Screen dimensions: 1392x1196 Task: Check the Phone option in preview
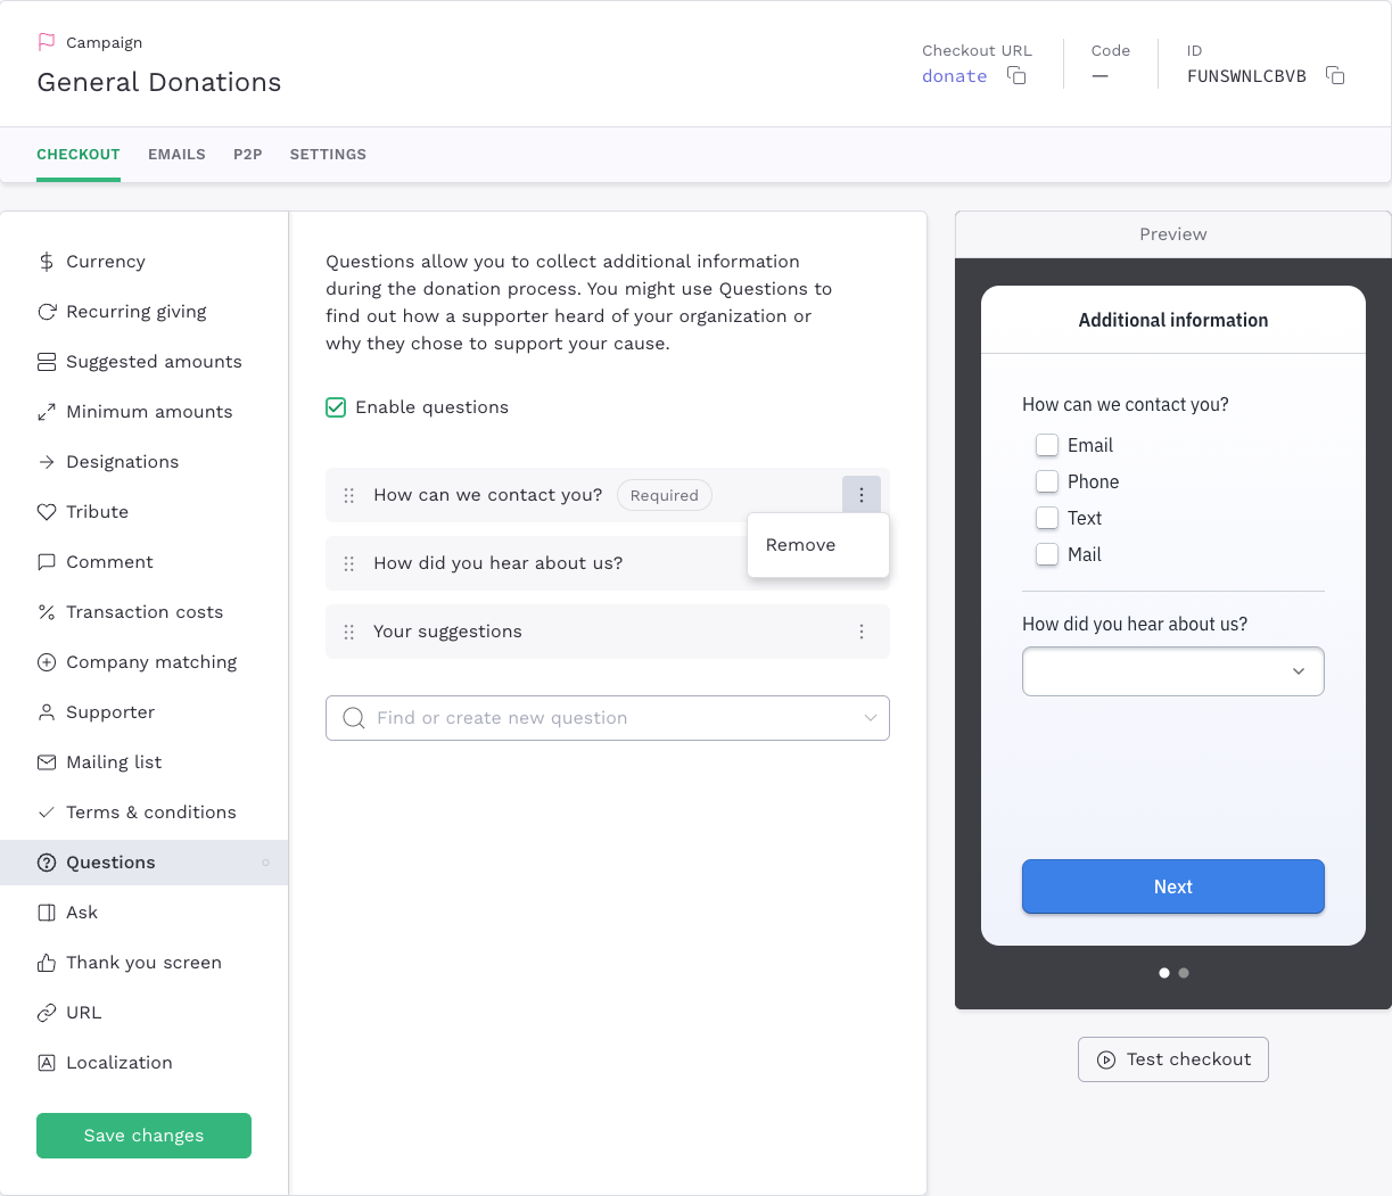click(1047, 481)
